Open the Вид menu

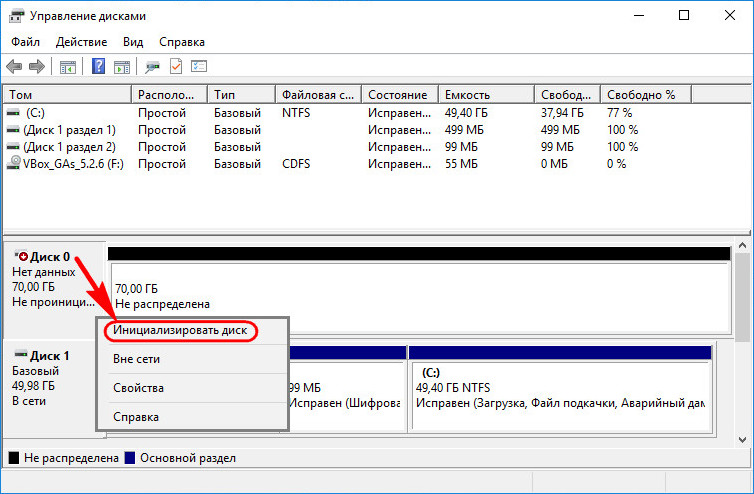133,42
